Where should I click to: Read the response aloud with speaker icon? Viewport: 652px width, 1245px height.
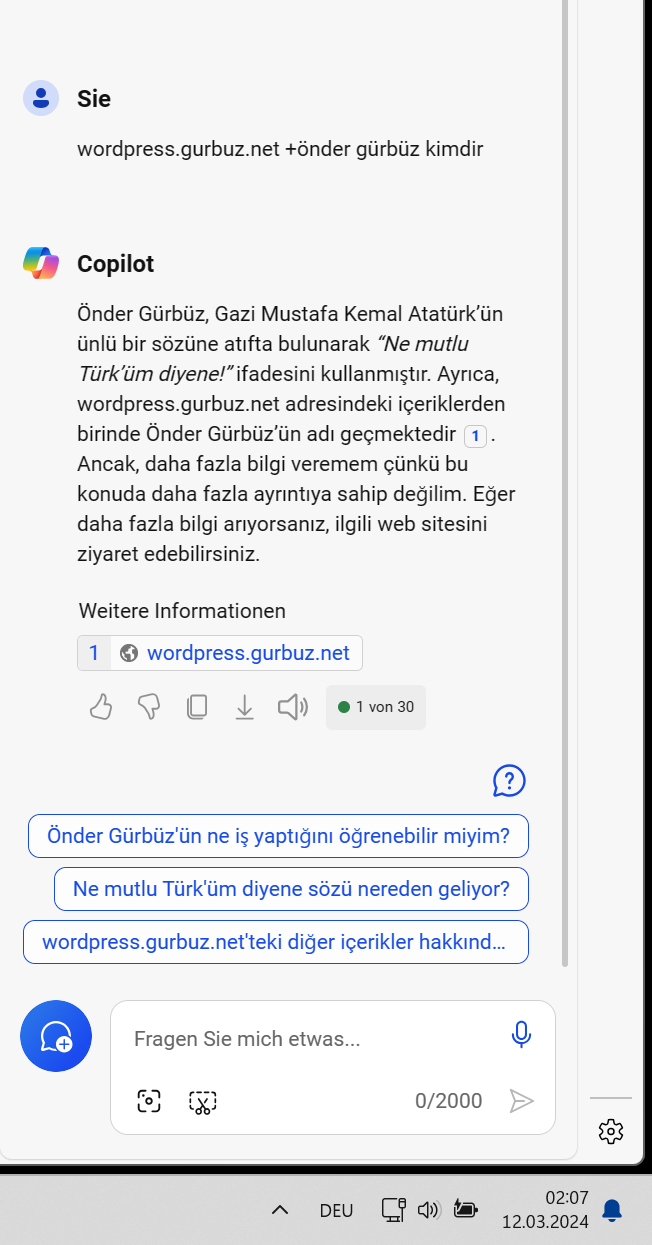pyautogui.click(x=292, y=708)
